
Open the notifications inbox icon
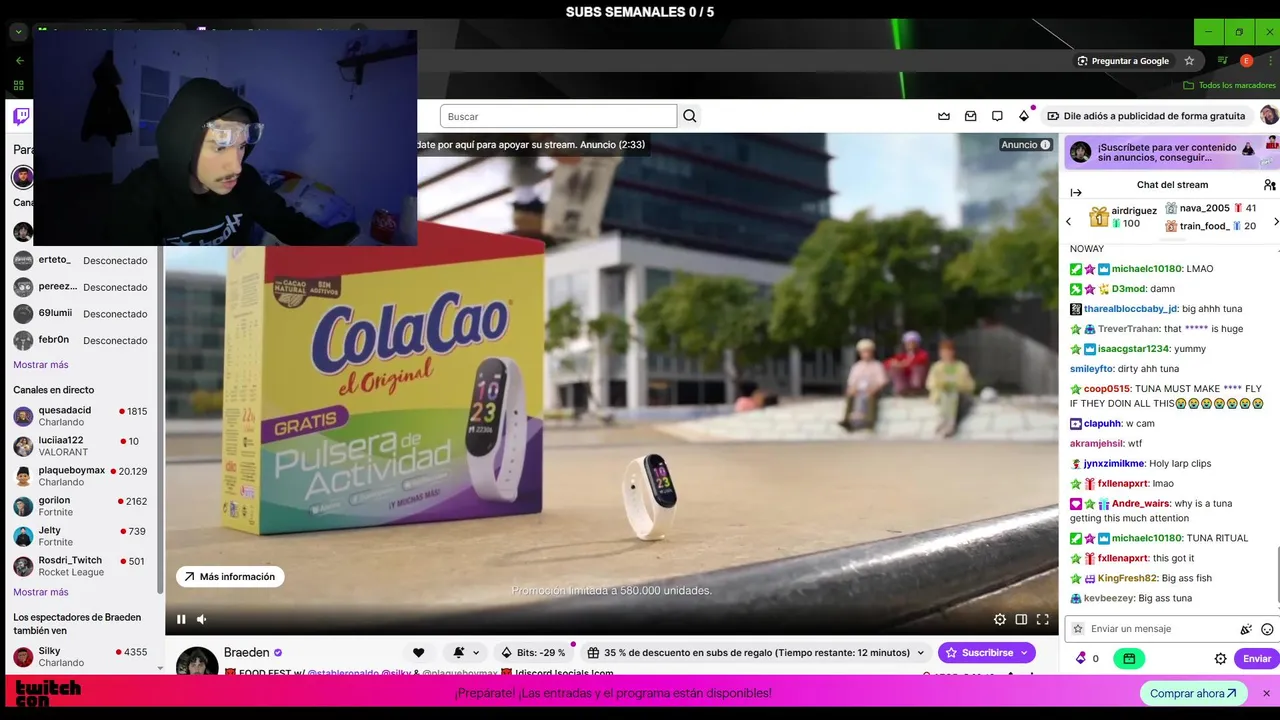(x=970, y=116)
